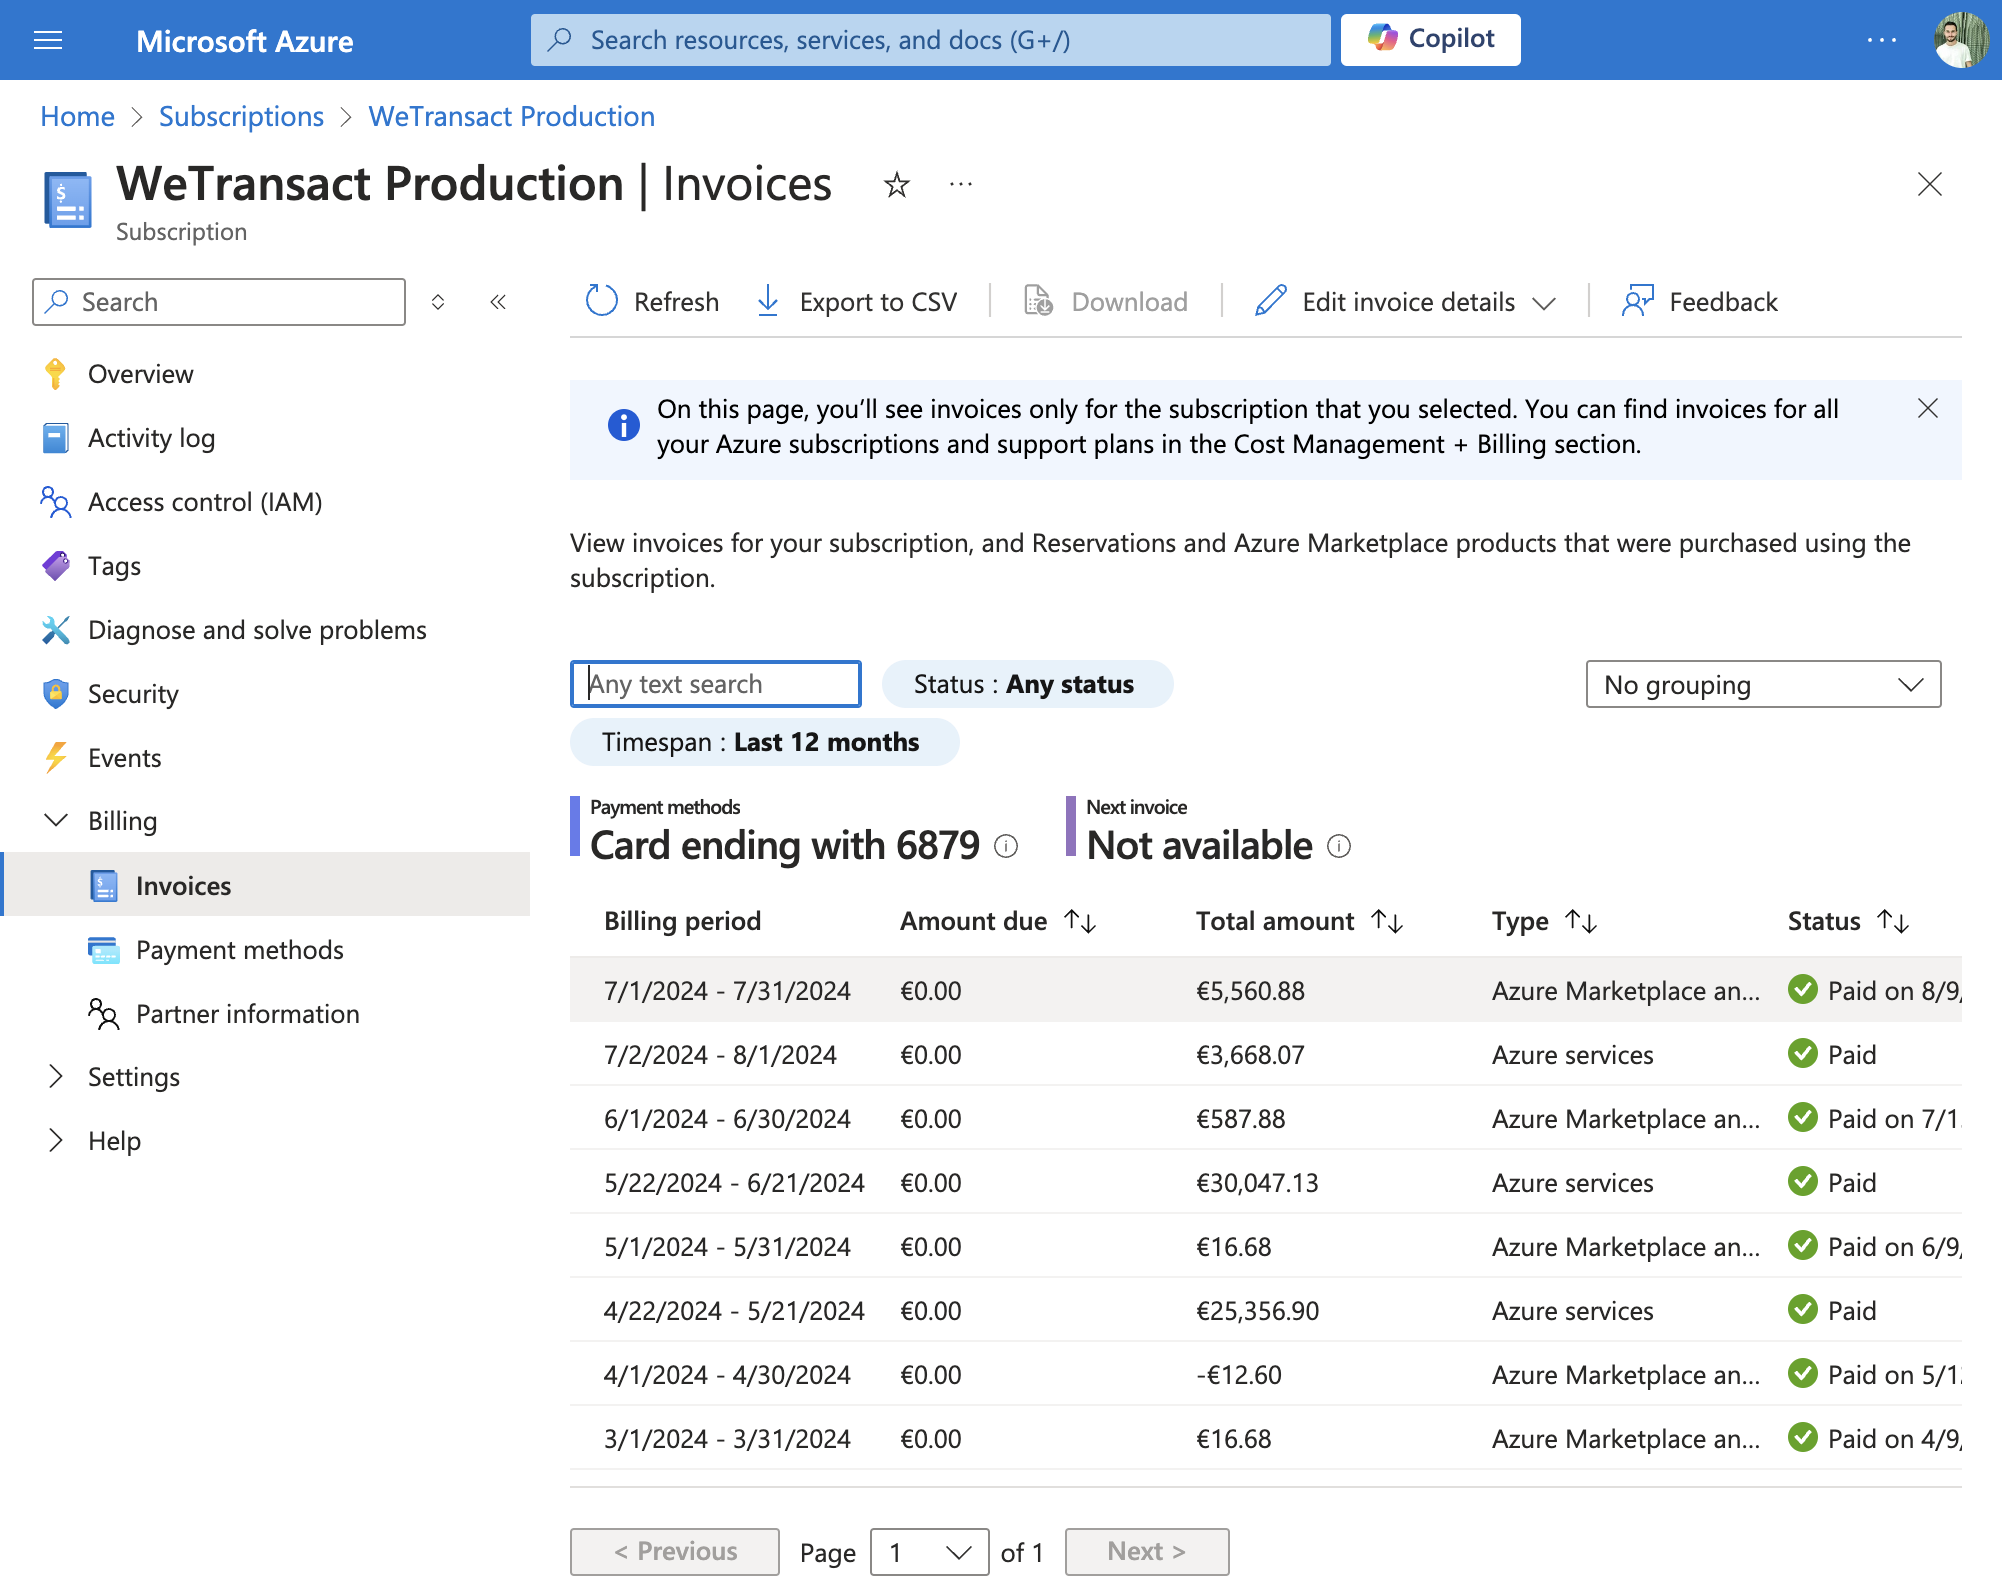Open Edit invoice details dropdown
The height and width of the screenshot is (1576, 2002).
1406,301
